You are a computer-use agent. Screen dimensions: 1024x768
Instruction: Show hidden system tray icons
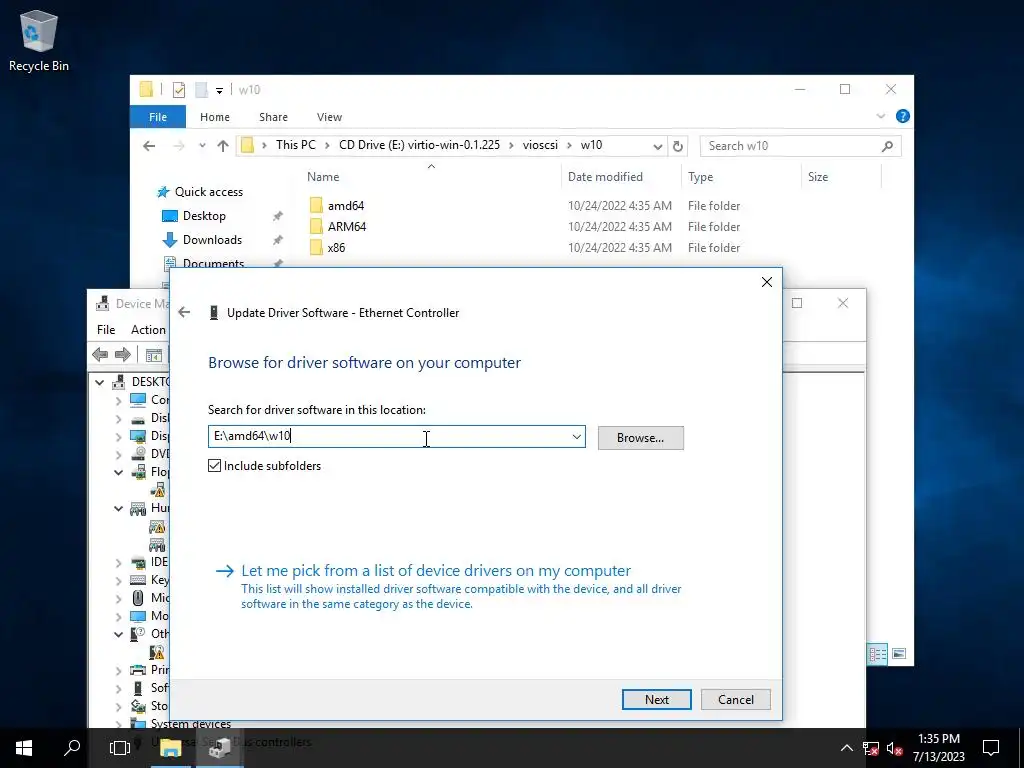coord(846,748)
